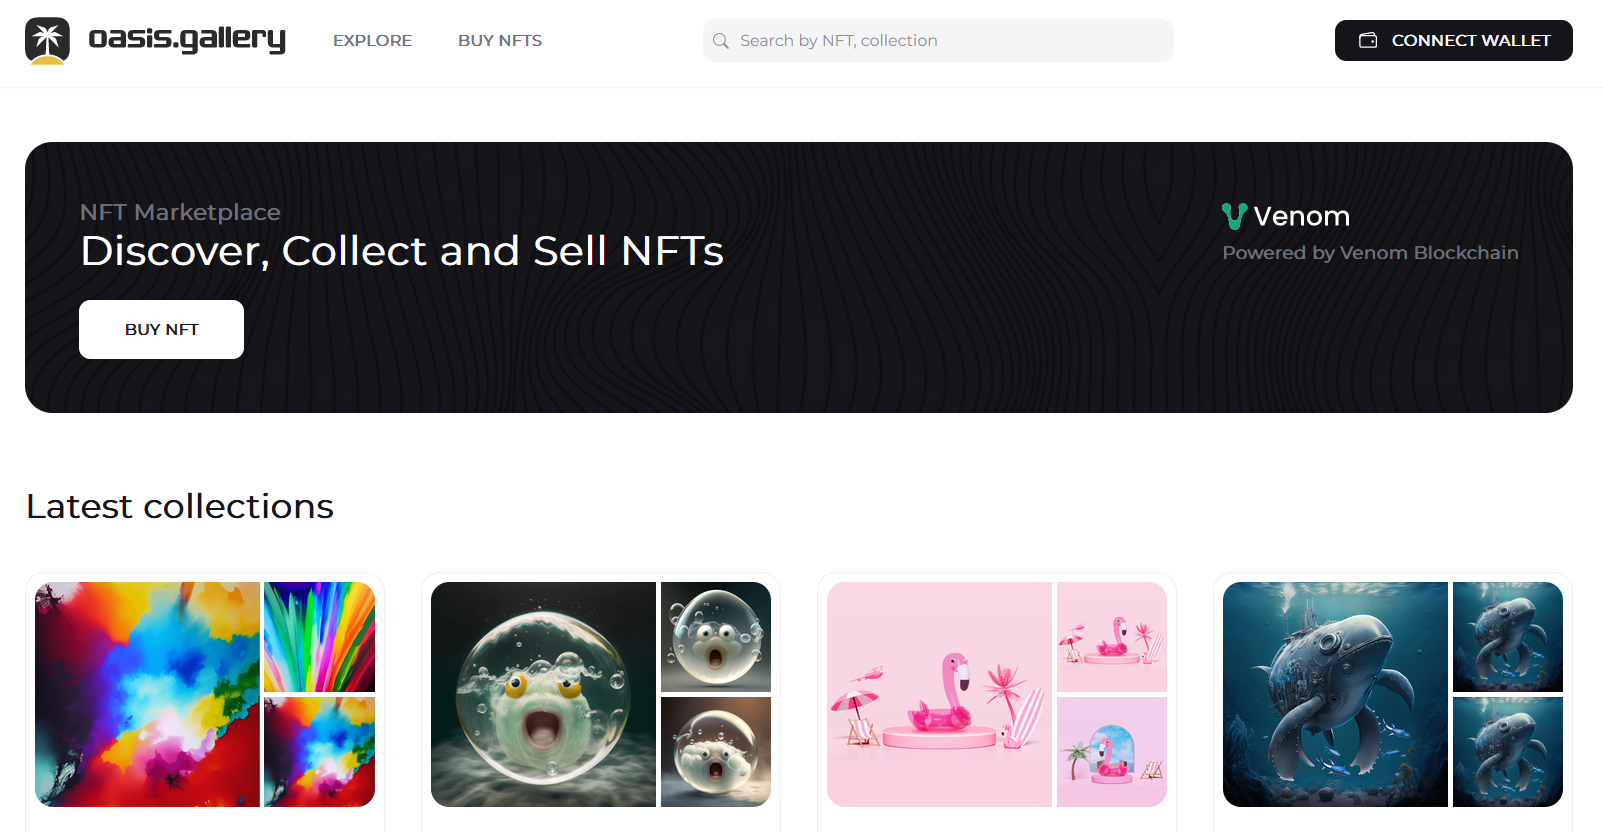1603x832 pixels.
Task: Select the flamingo snow globe small thumbnail
Action: coord(1111,752)
